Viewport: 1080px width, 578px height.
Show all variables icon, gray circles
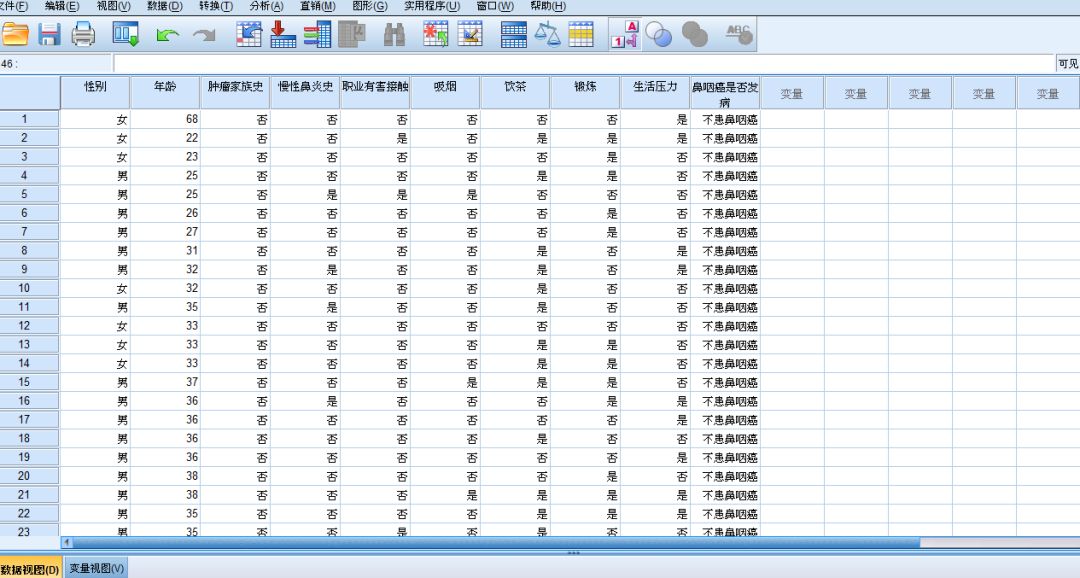click(694, 34)
